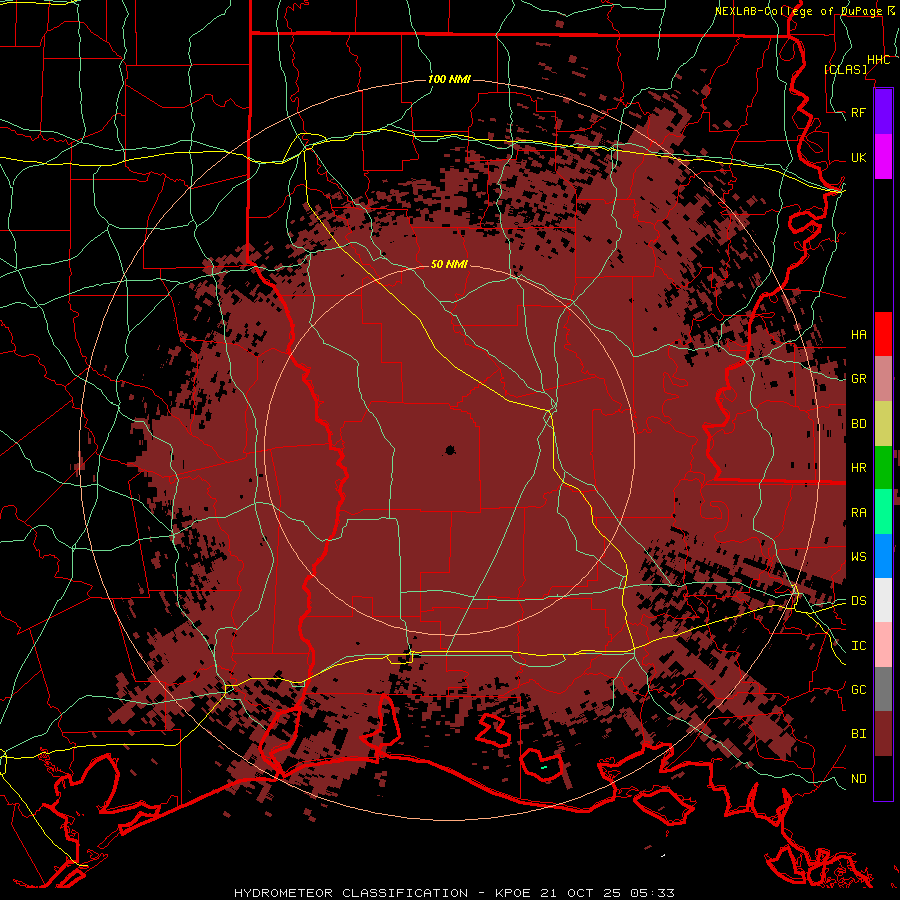Click the HA red legend swatch
The image size is (900, 900).
tap(883, 334)
